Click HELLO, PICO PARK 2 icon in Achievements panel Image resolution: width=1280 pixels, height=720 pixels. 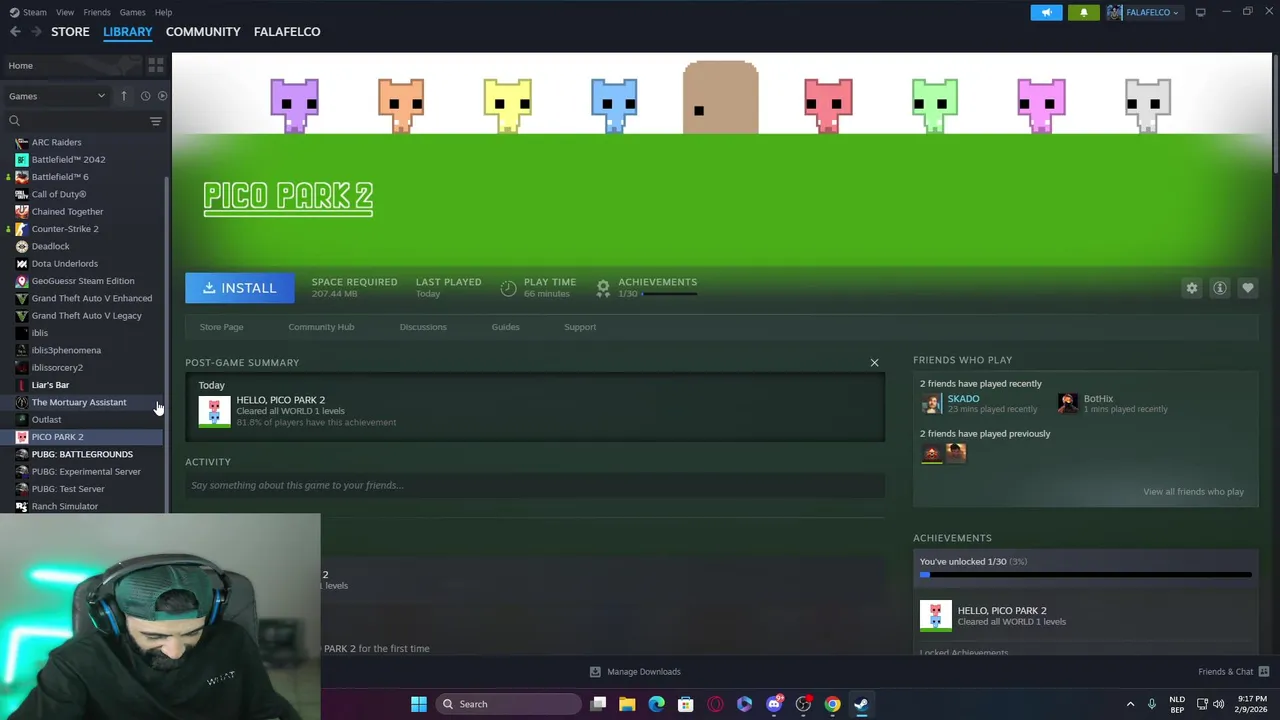point(935,615)
